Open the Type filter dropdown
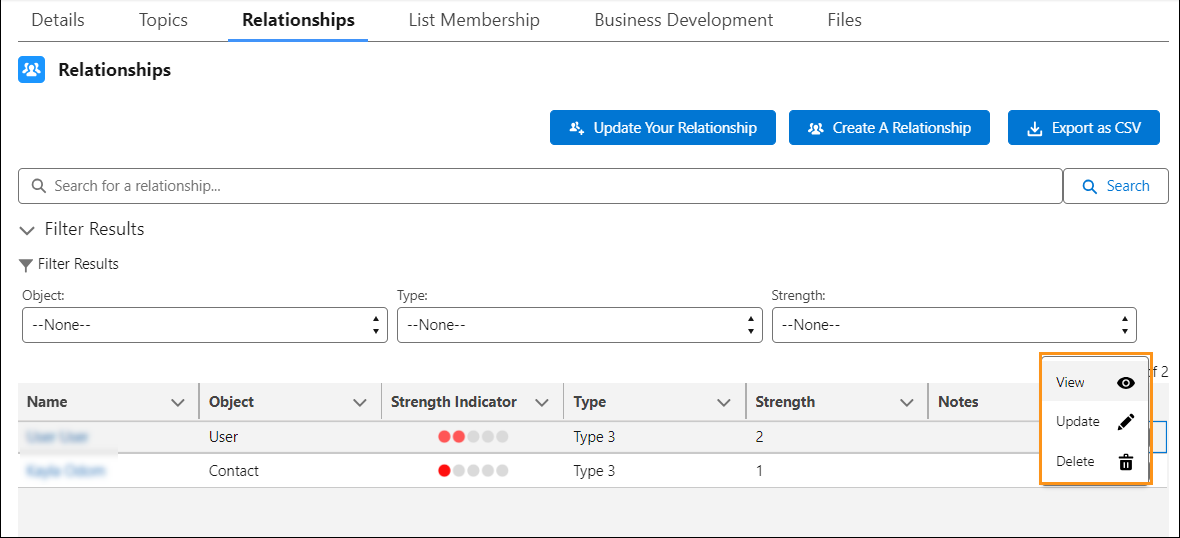Image resolution: width=1180 pixels, height=538 pixels. click(x=579, y=325)
